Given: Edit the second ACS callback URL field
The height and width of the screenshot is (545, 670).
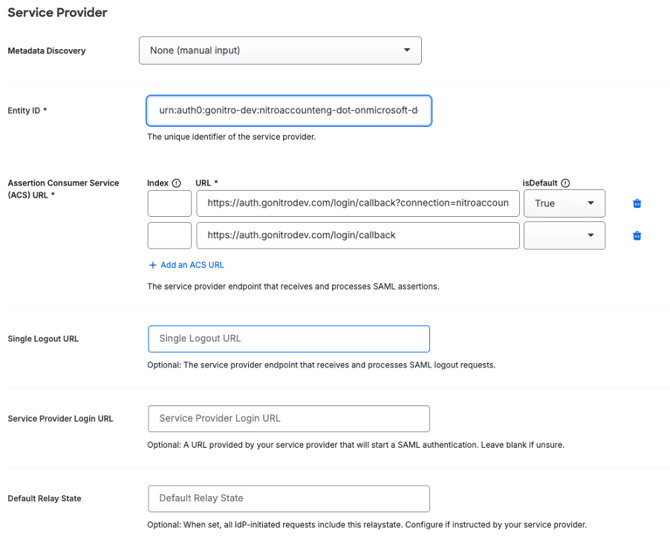Looking at the screenshot, I should 358,236.
